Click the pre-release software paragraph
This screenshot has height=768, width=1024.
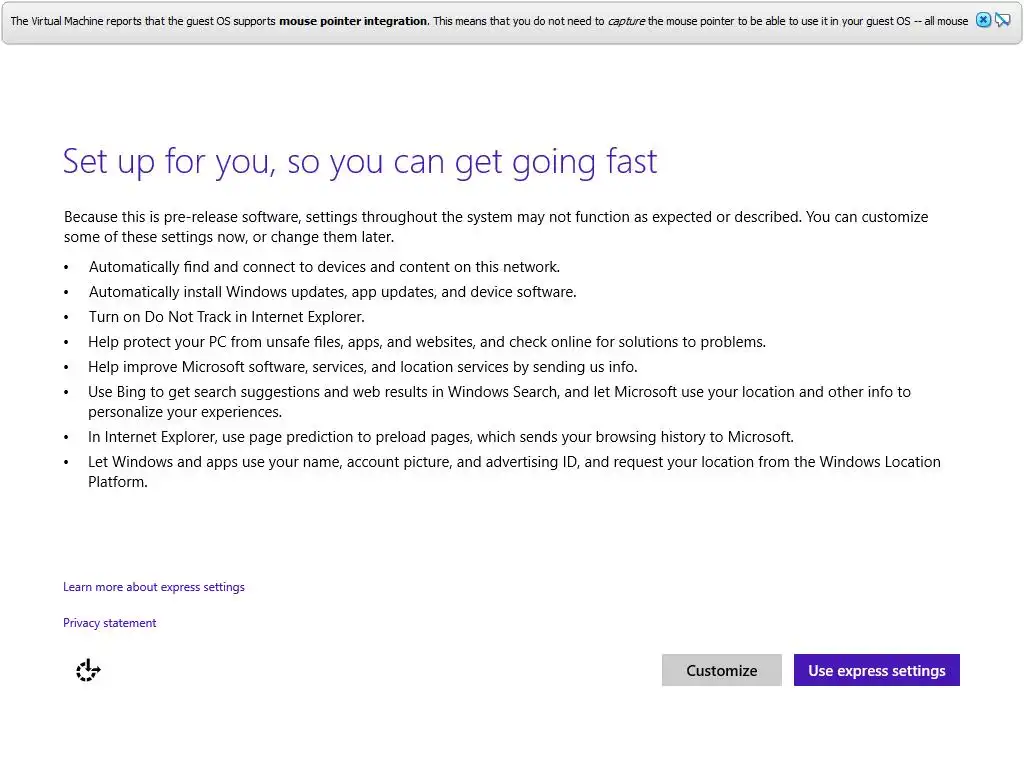pyautogui.click(x=496, y=227)
